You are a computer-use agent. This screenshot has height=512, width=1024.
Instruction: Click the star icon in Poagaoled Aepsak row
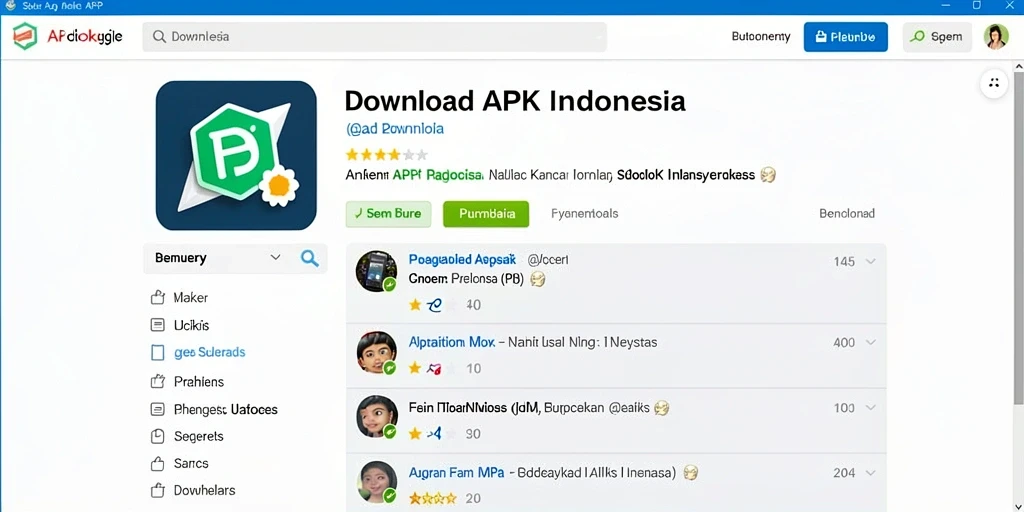coord(415,304)
